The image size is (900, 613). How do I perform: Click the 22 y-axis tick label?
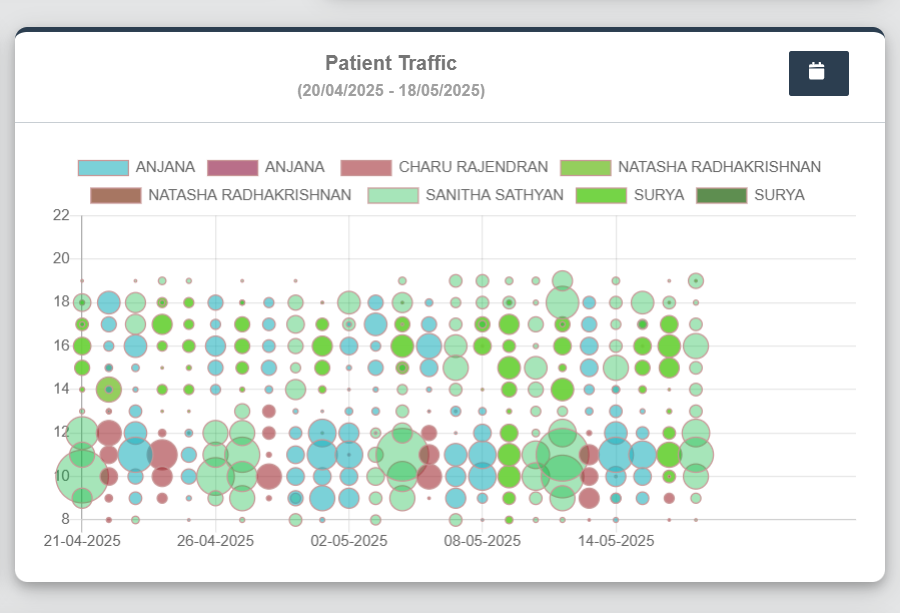pos(61,215)
